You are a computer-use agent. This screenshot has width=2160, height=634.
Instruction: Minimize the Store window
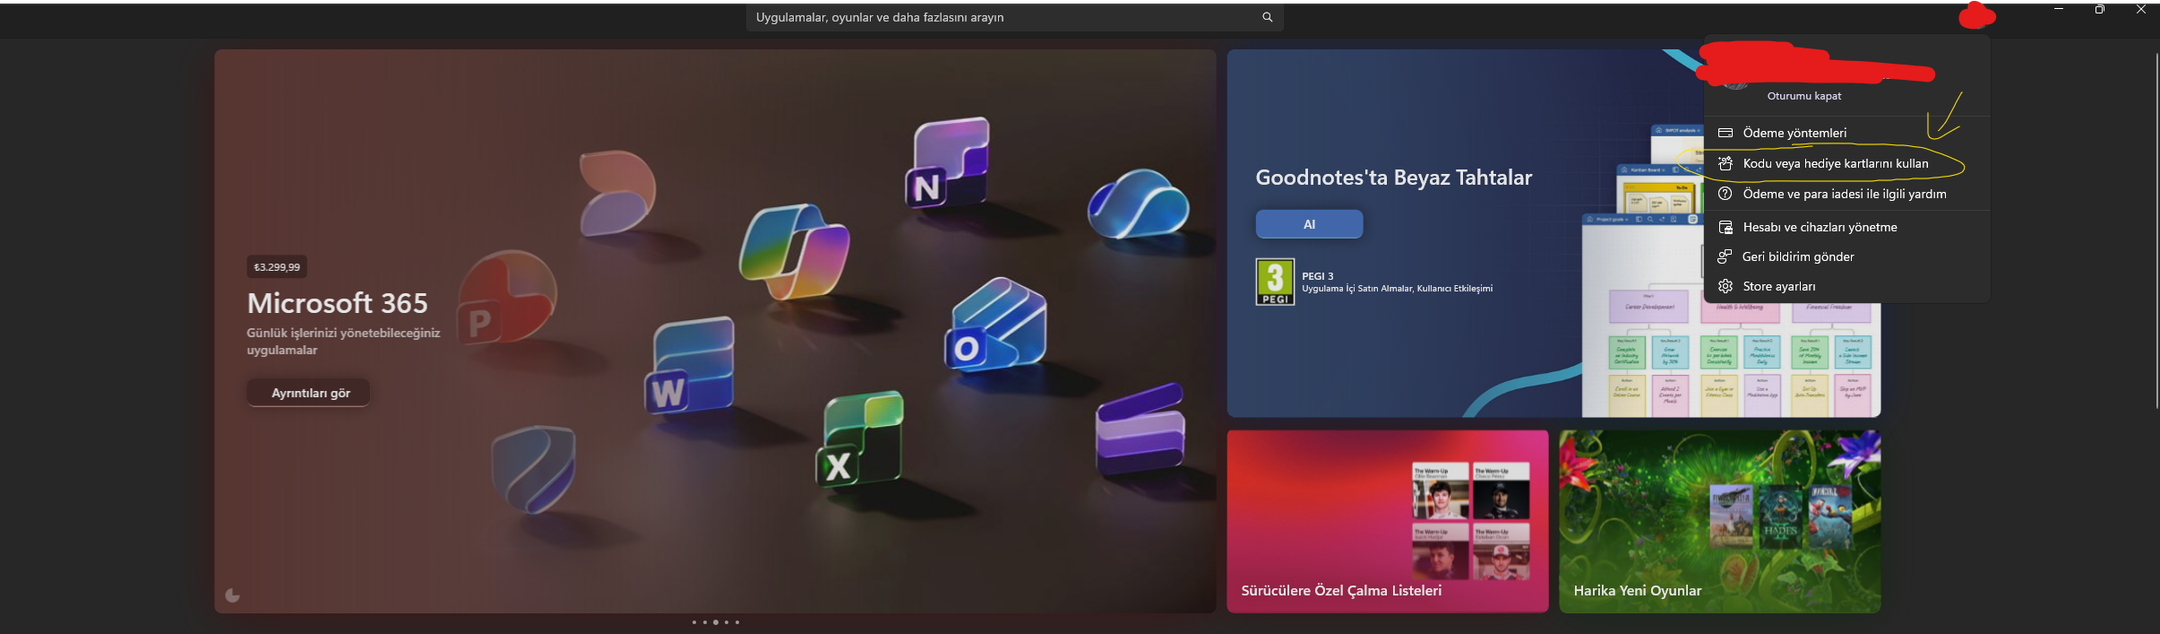click(2058, 10)
